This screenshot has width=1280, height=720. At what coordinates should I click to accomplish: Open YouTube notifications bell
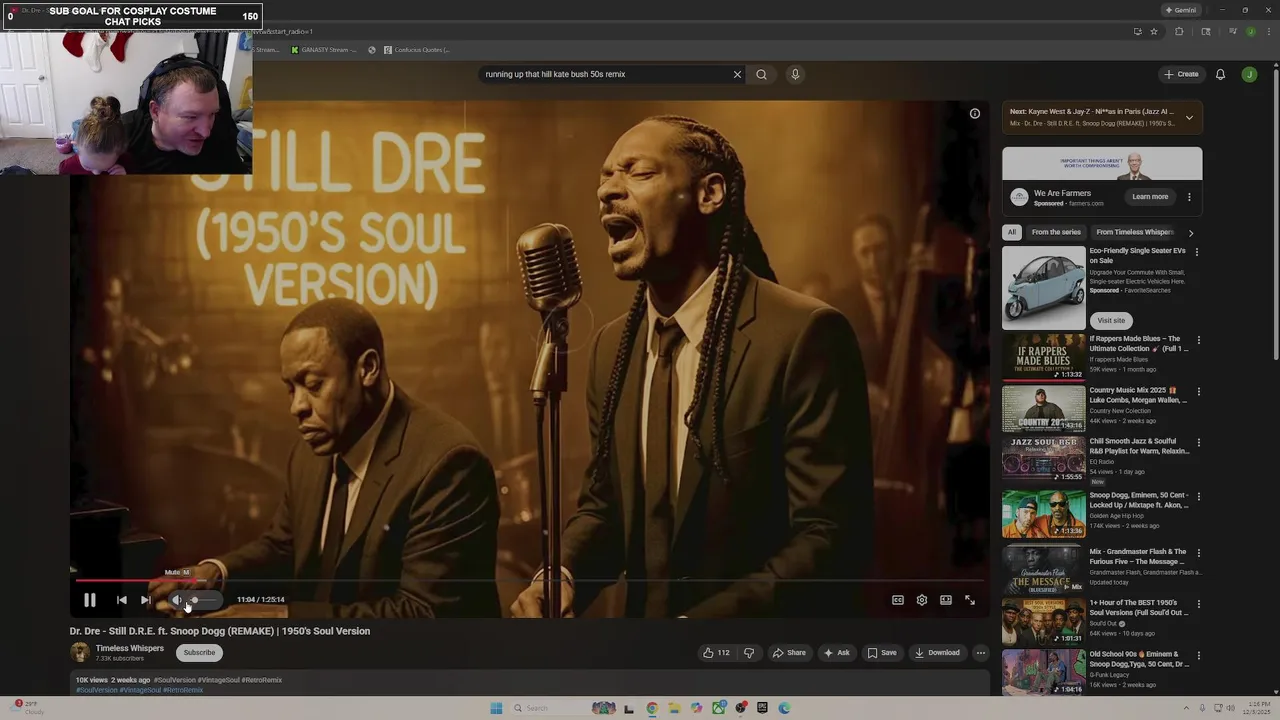pyautogui.click(x=1220, y=74)
